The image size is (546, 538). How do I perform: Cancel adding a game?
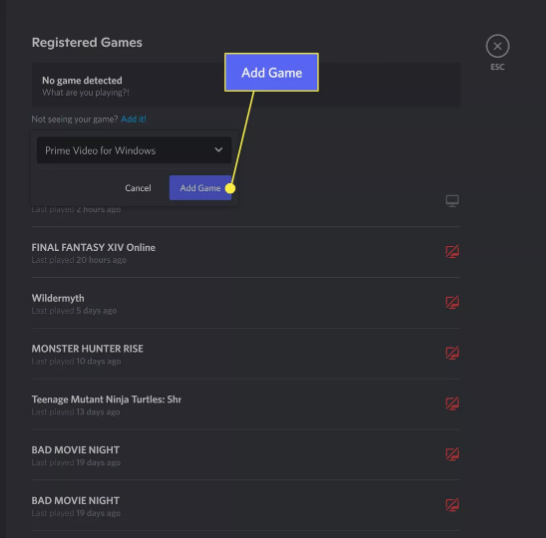[138, 188]
